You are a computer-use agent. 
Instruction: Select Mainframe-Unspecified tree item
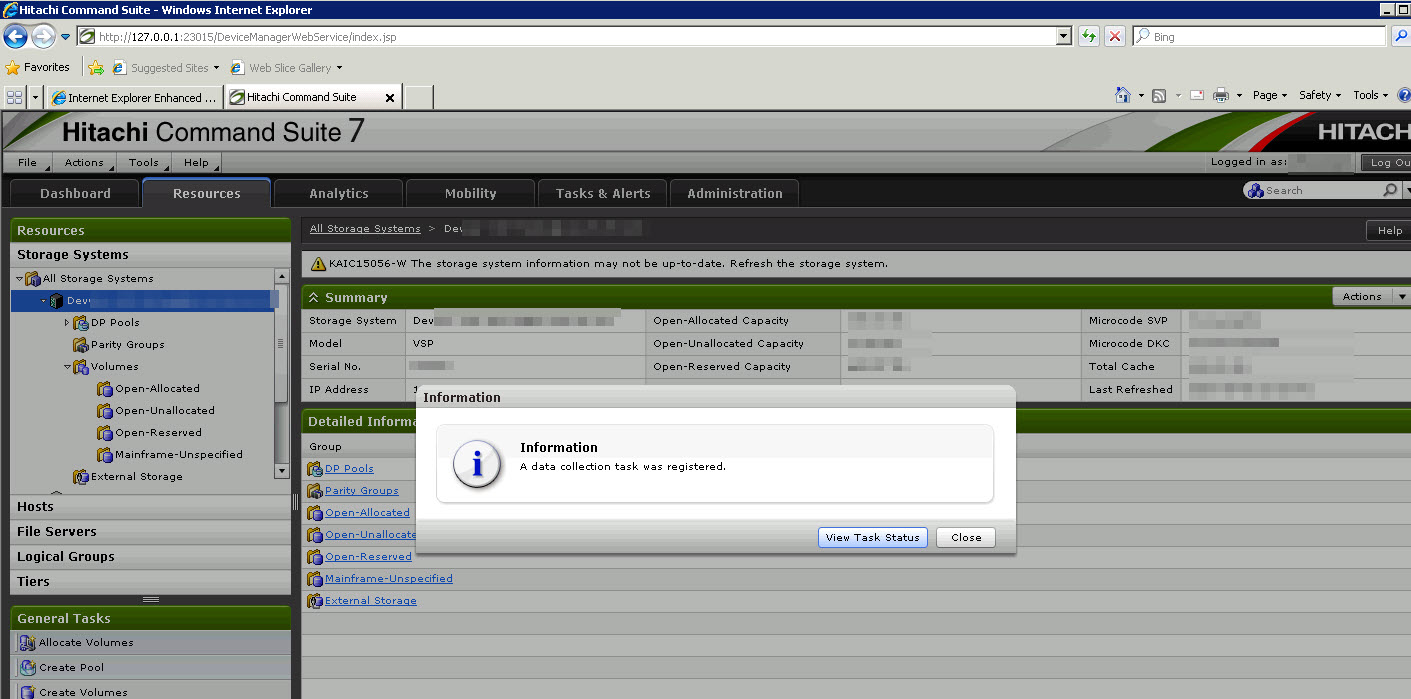[178, 455]
